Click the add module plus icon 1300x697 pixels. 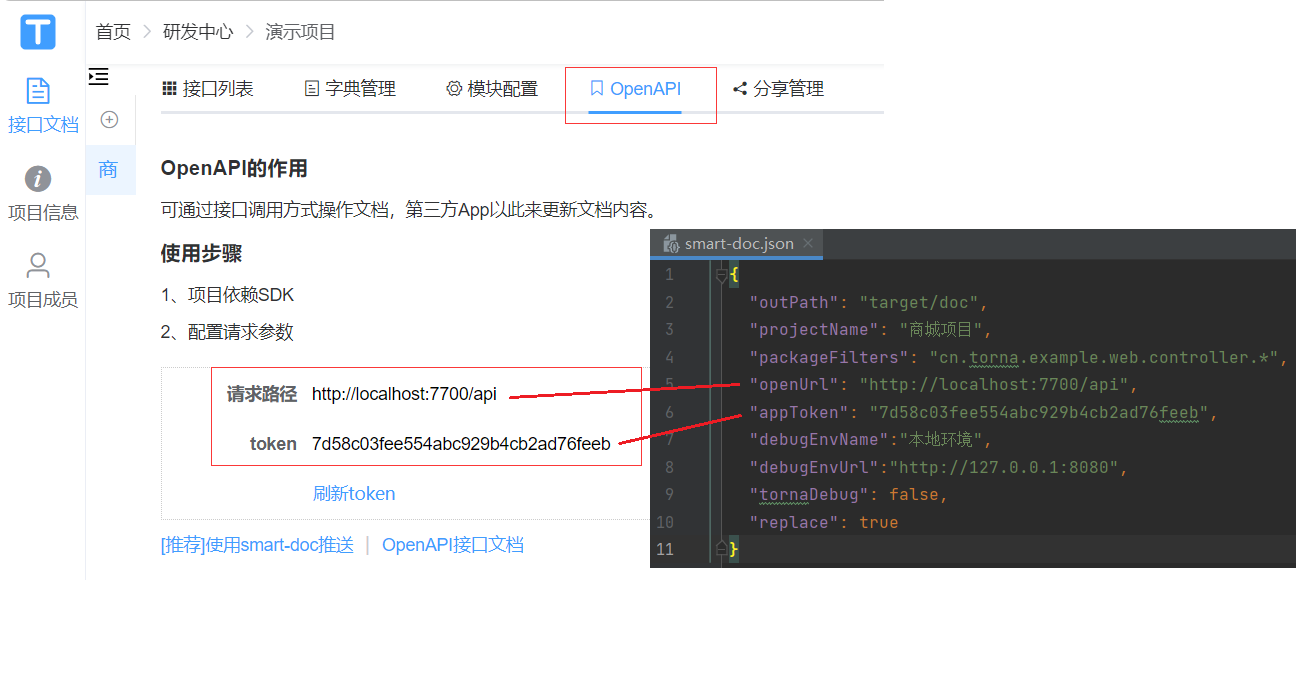(x=110, y=120)
